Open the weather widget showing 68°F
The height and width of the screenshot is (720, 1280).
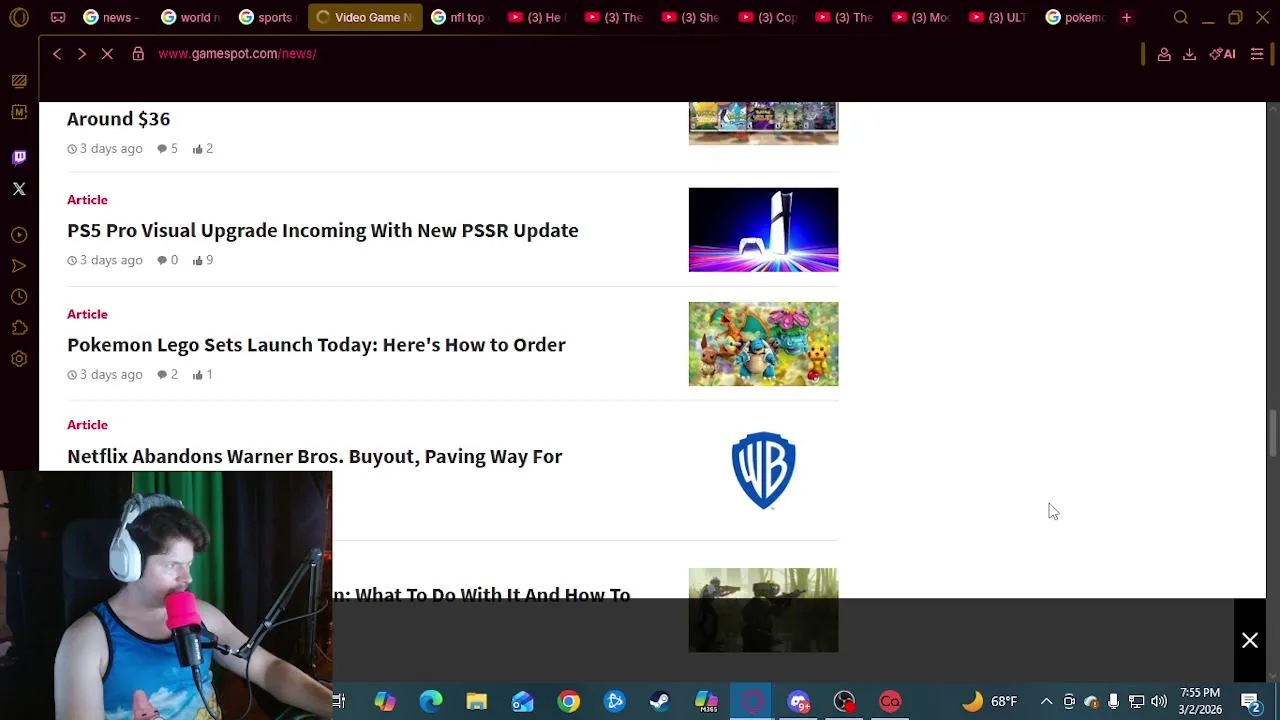990,701
